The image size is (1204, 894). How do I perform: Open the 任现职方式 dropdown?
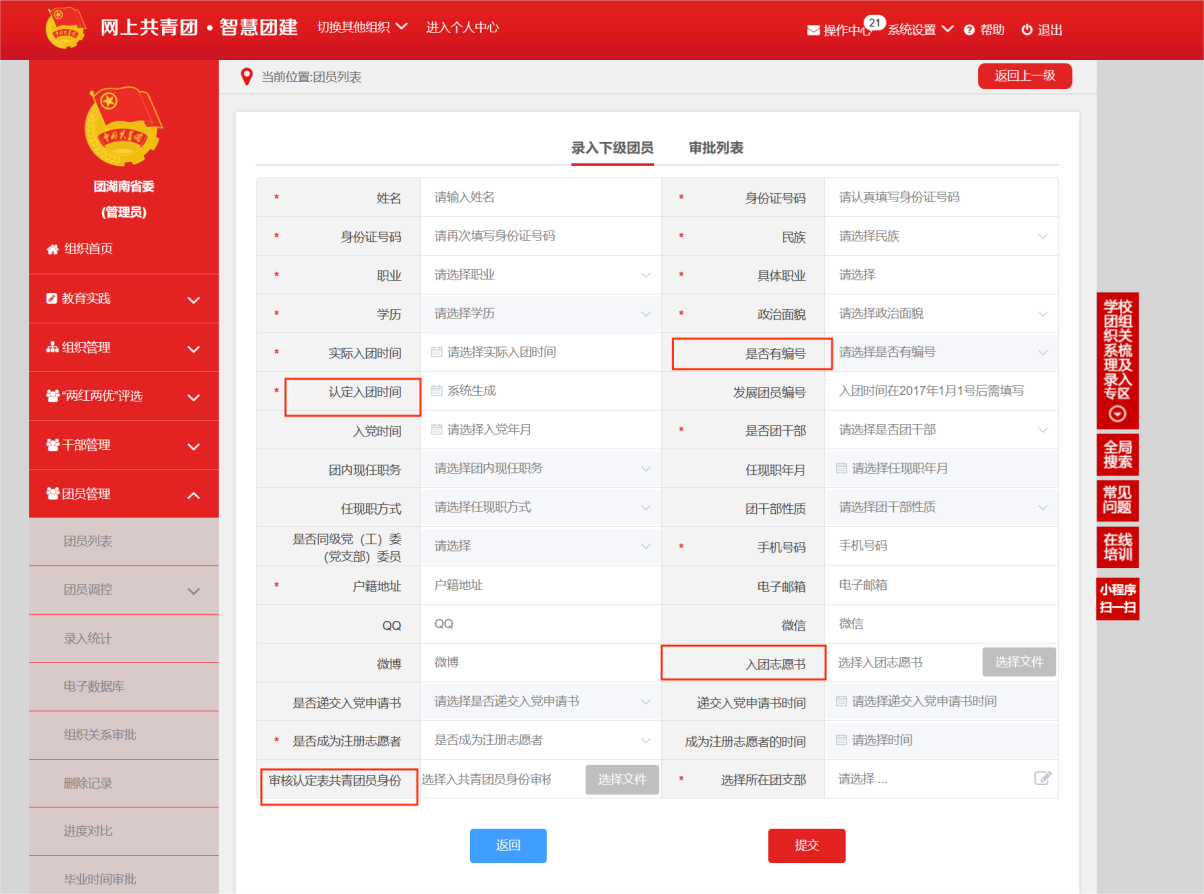540,507
